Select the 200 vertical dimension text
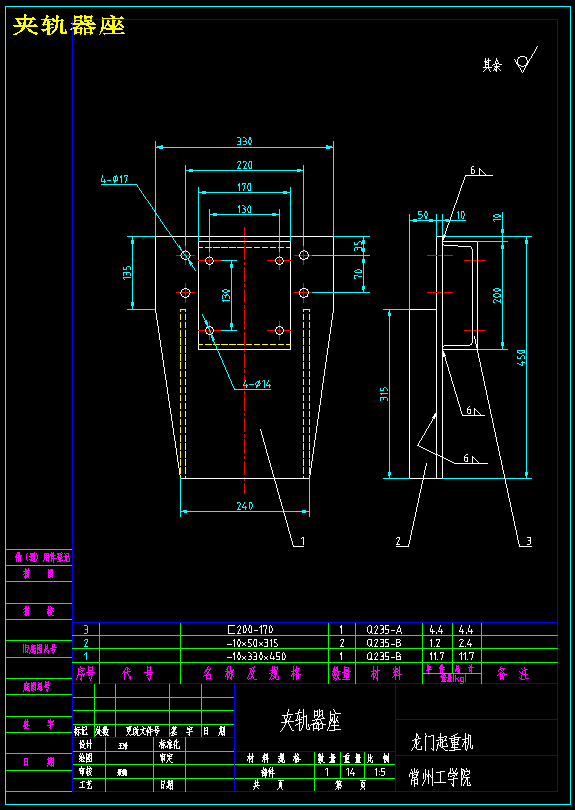Image resolution: width=575 pixels, height=810 pixels. (x=498, y=294)
